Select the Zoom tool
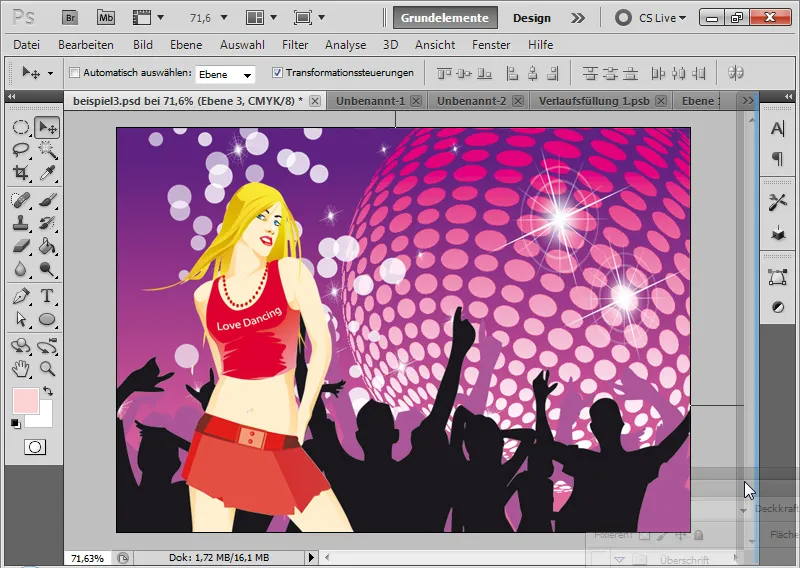Screen dimensions: 800x568 click(47, 368)
